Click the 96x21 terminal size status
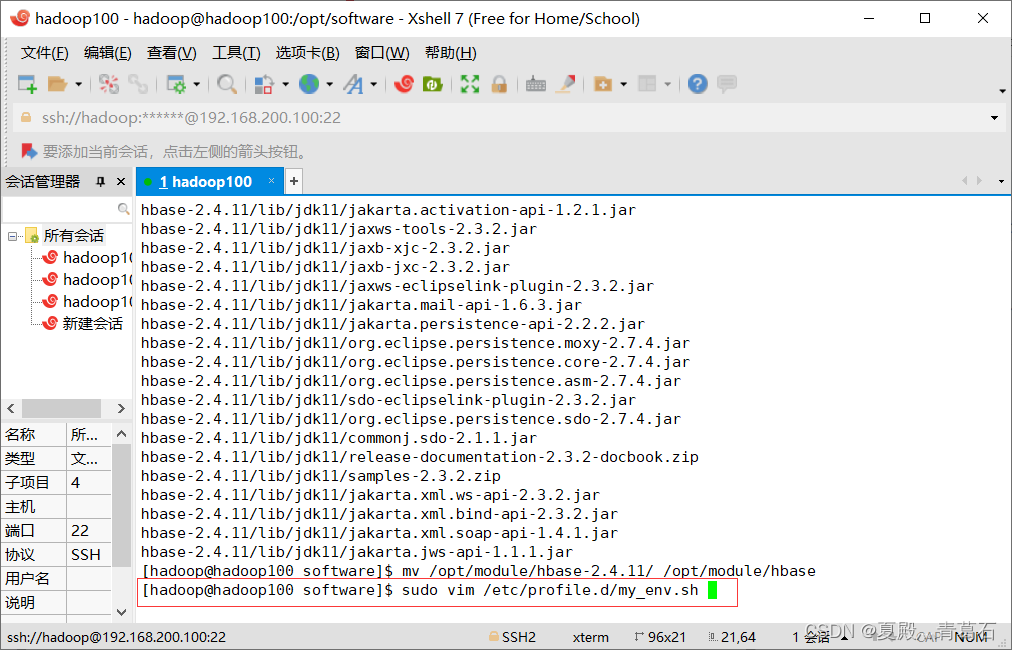 660,637
